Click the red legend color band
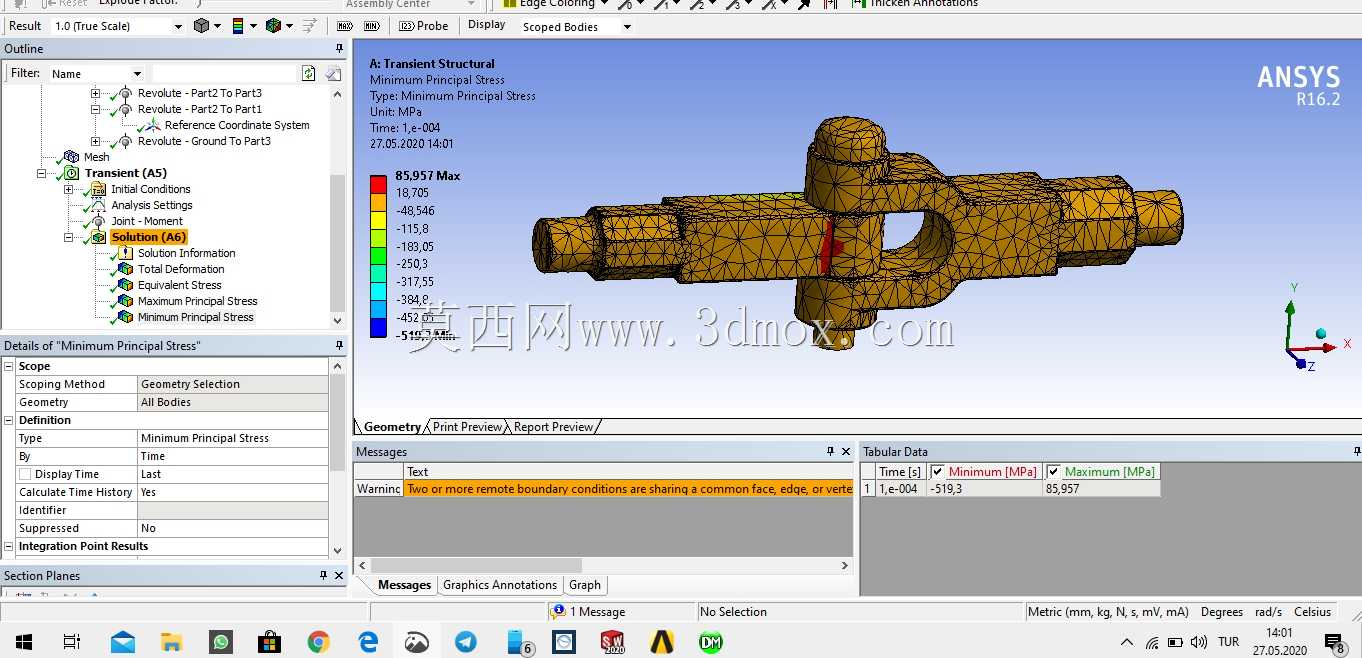The image size is (1362, 658). coord(378,185)
